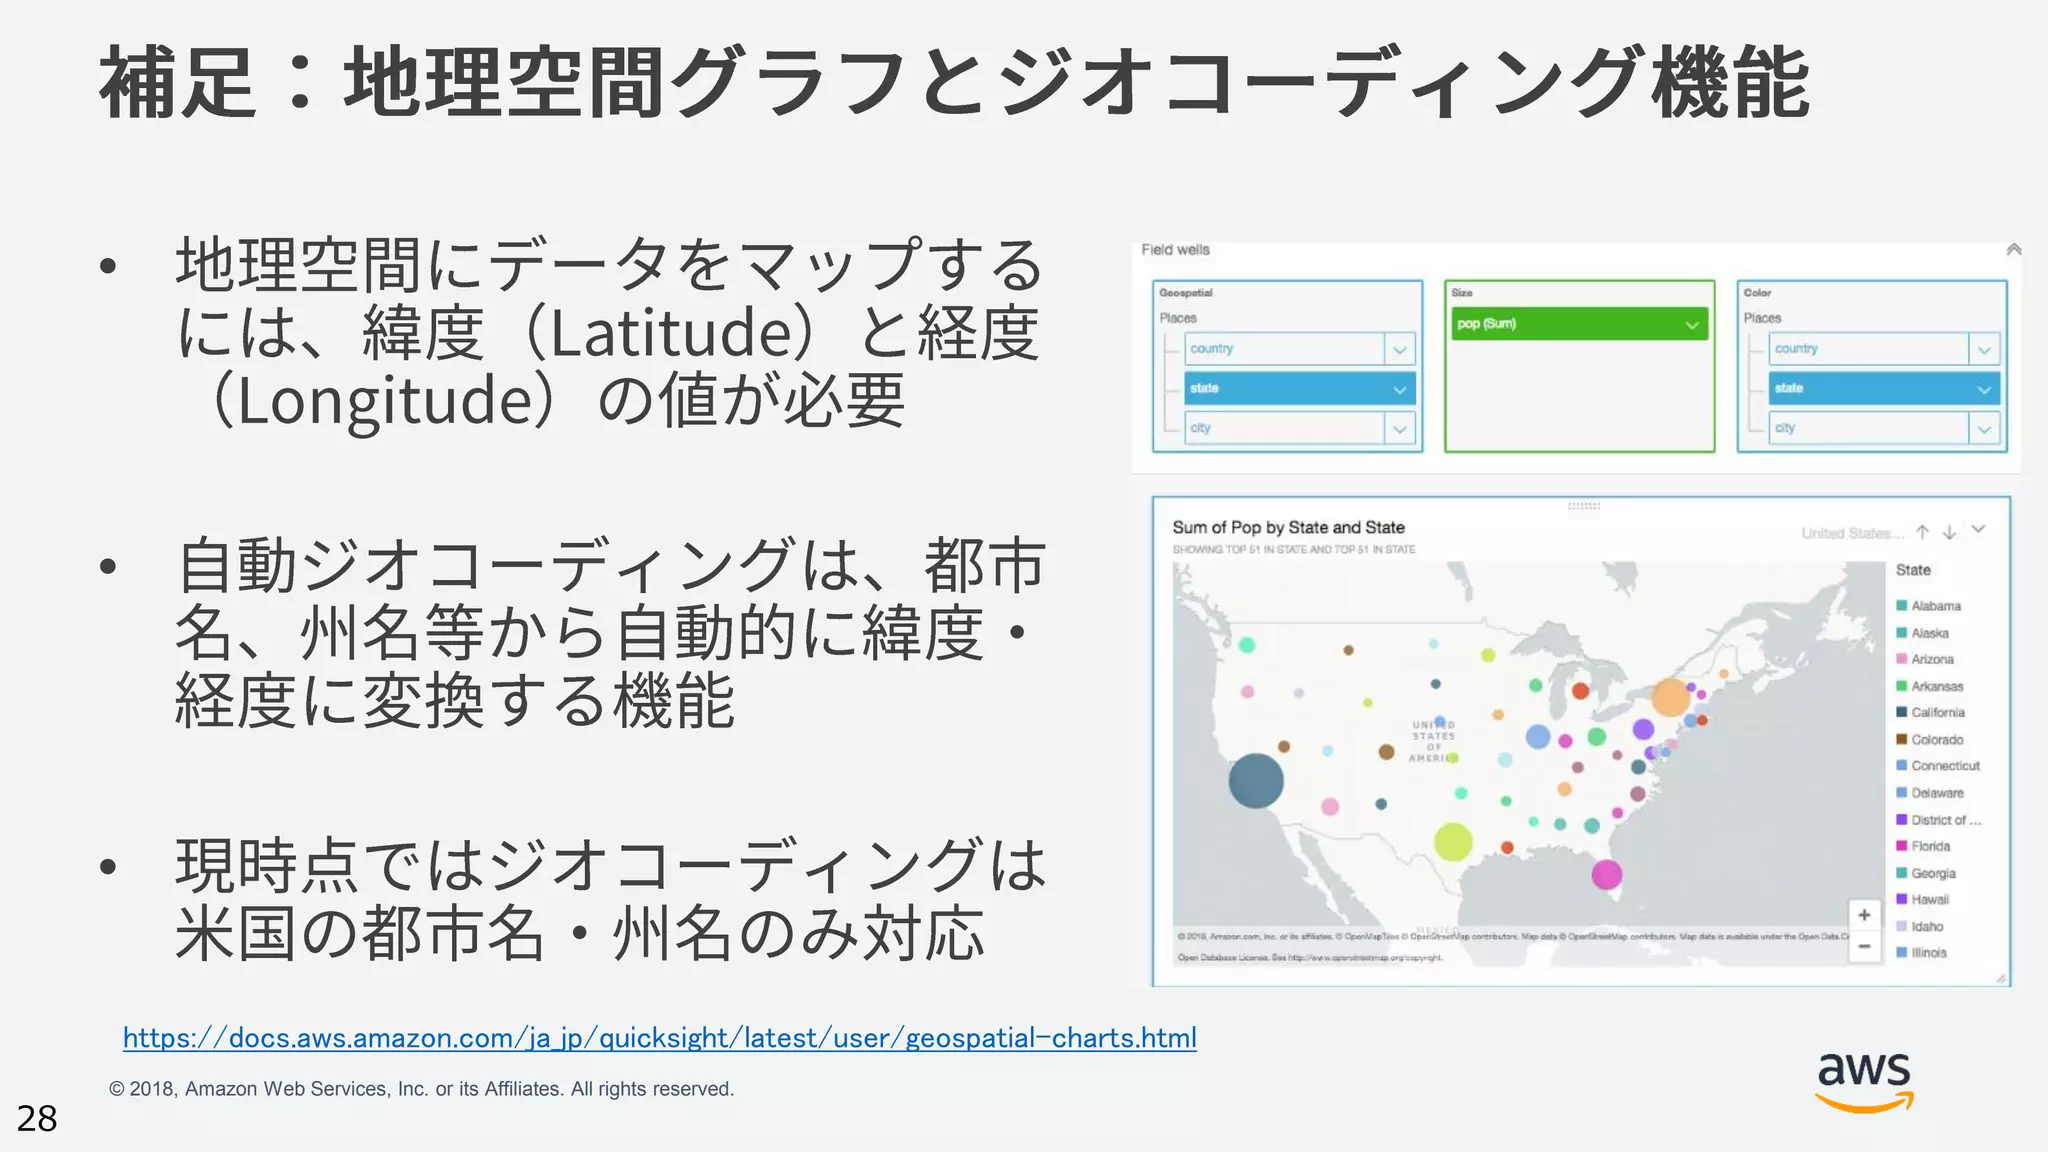Open the visual menu chevron
This screenshot has width=2048, height=1152.
click(1978, 530)
